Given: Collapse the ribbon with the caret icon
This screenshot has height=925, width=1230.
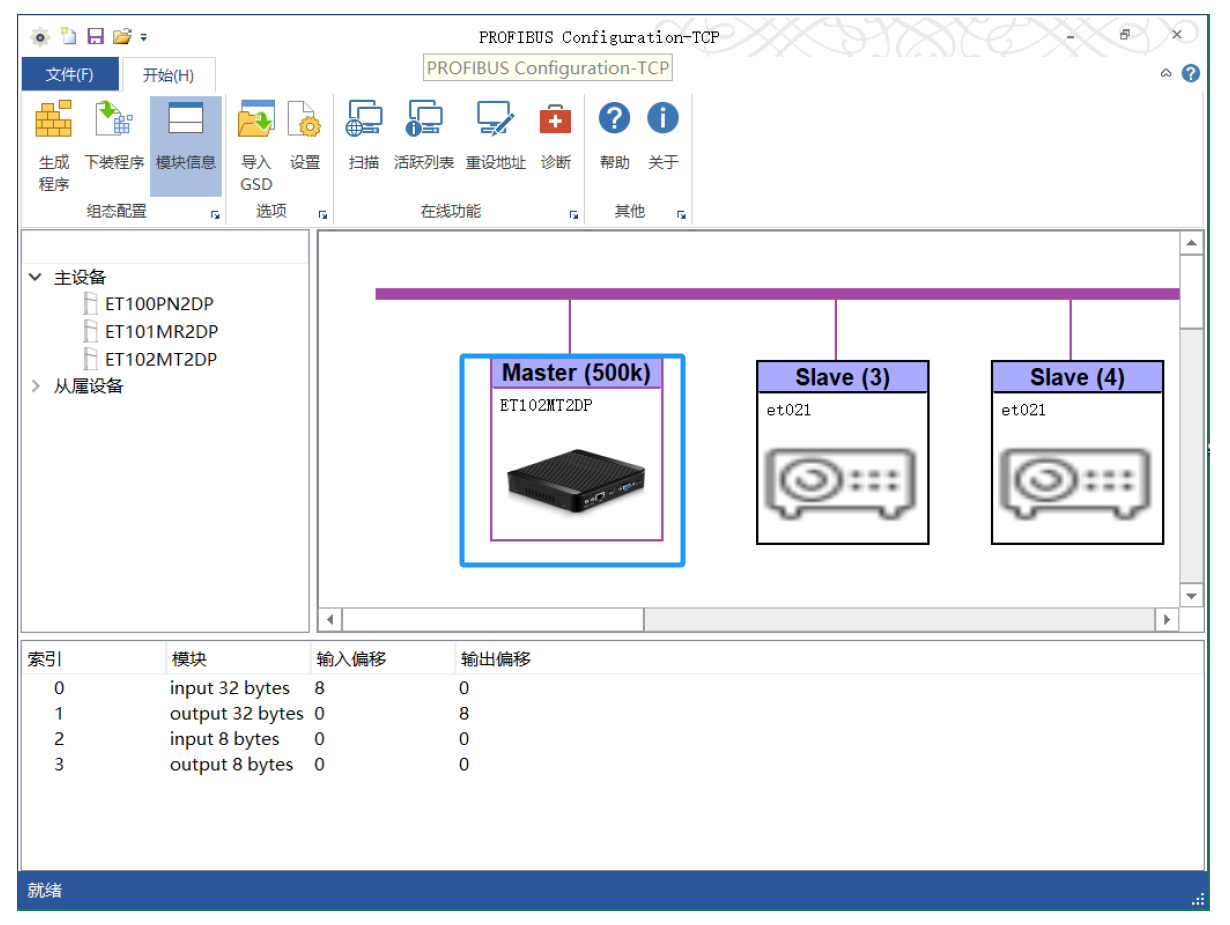Looking at the screenshot, I should [x=1166, y=73].
